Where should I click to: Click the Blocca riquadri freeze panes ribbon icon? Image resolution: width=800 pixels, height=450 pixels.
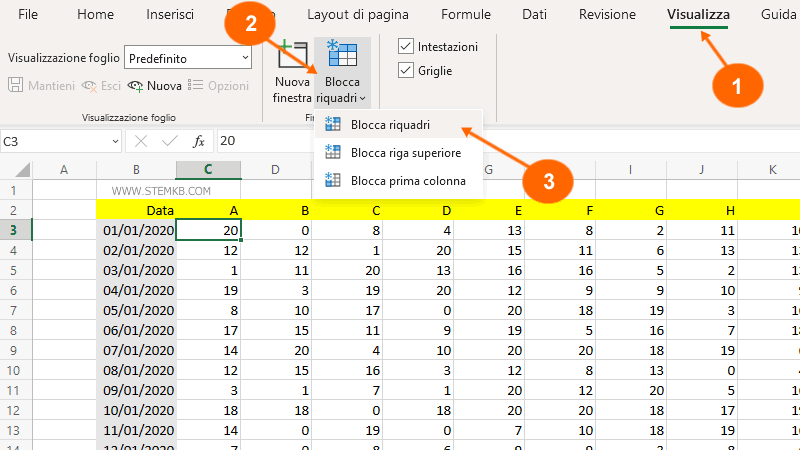coord(342,58)
